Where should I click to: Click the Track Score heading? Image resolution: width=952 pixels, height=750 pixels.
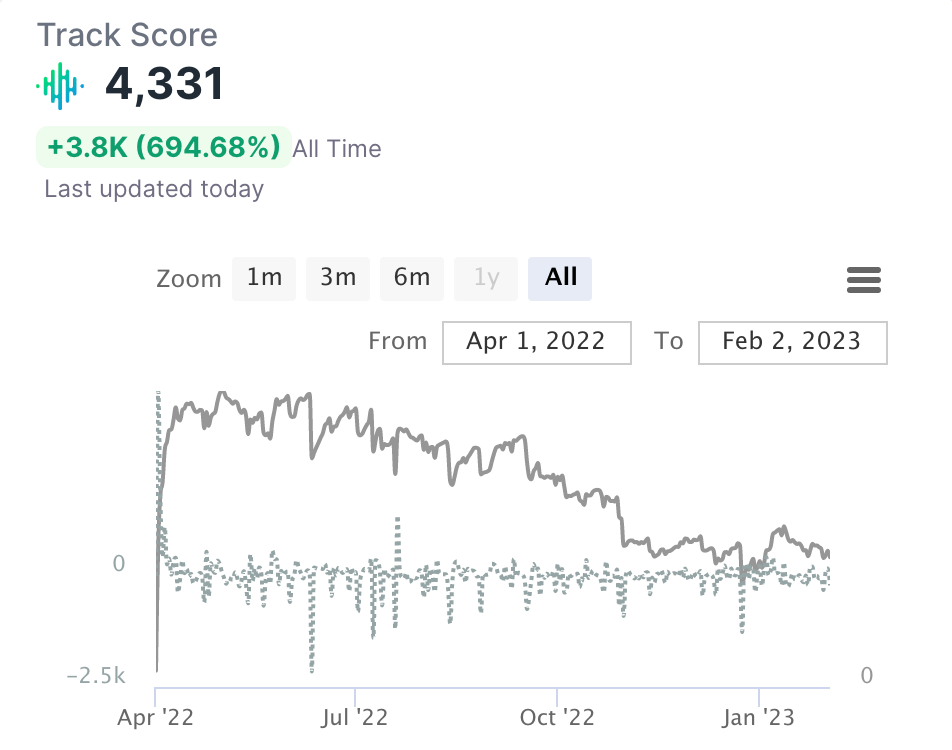tap(127, 36)
